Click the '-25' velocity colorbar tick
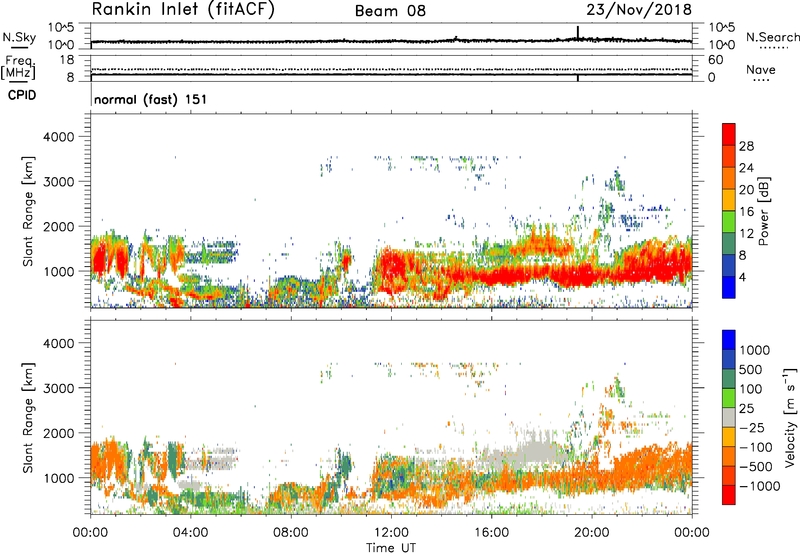 point(752,427)
